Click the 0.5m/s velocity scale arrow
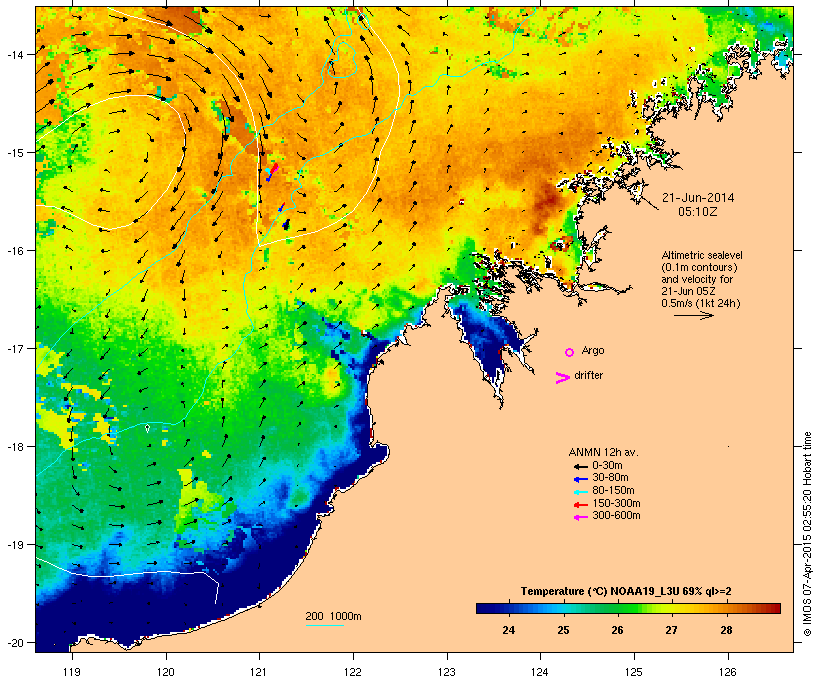This screenshot has height=680, width=820. [x=693, y=315]
